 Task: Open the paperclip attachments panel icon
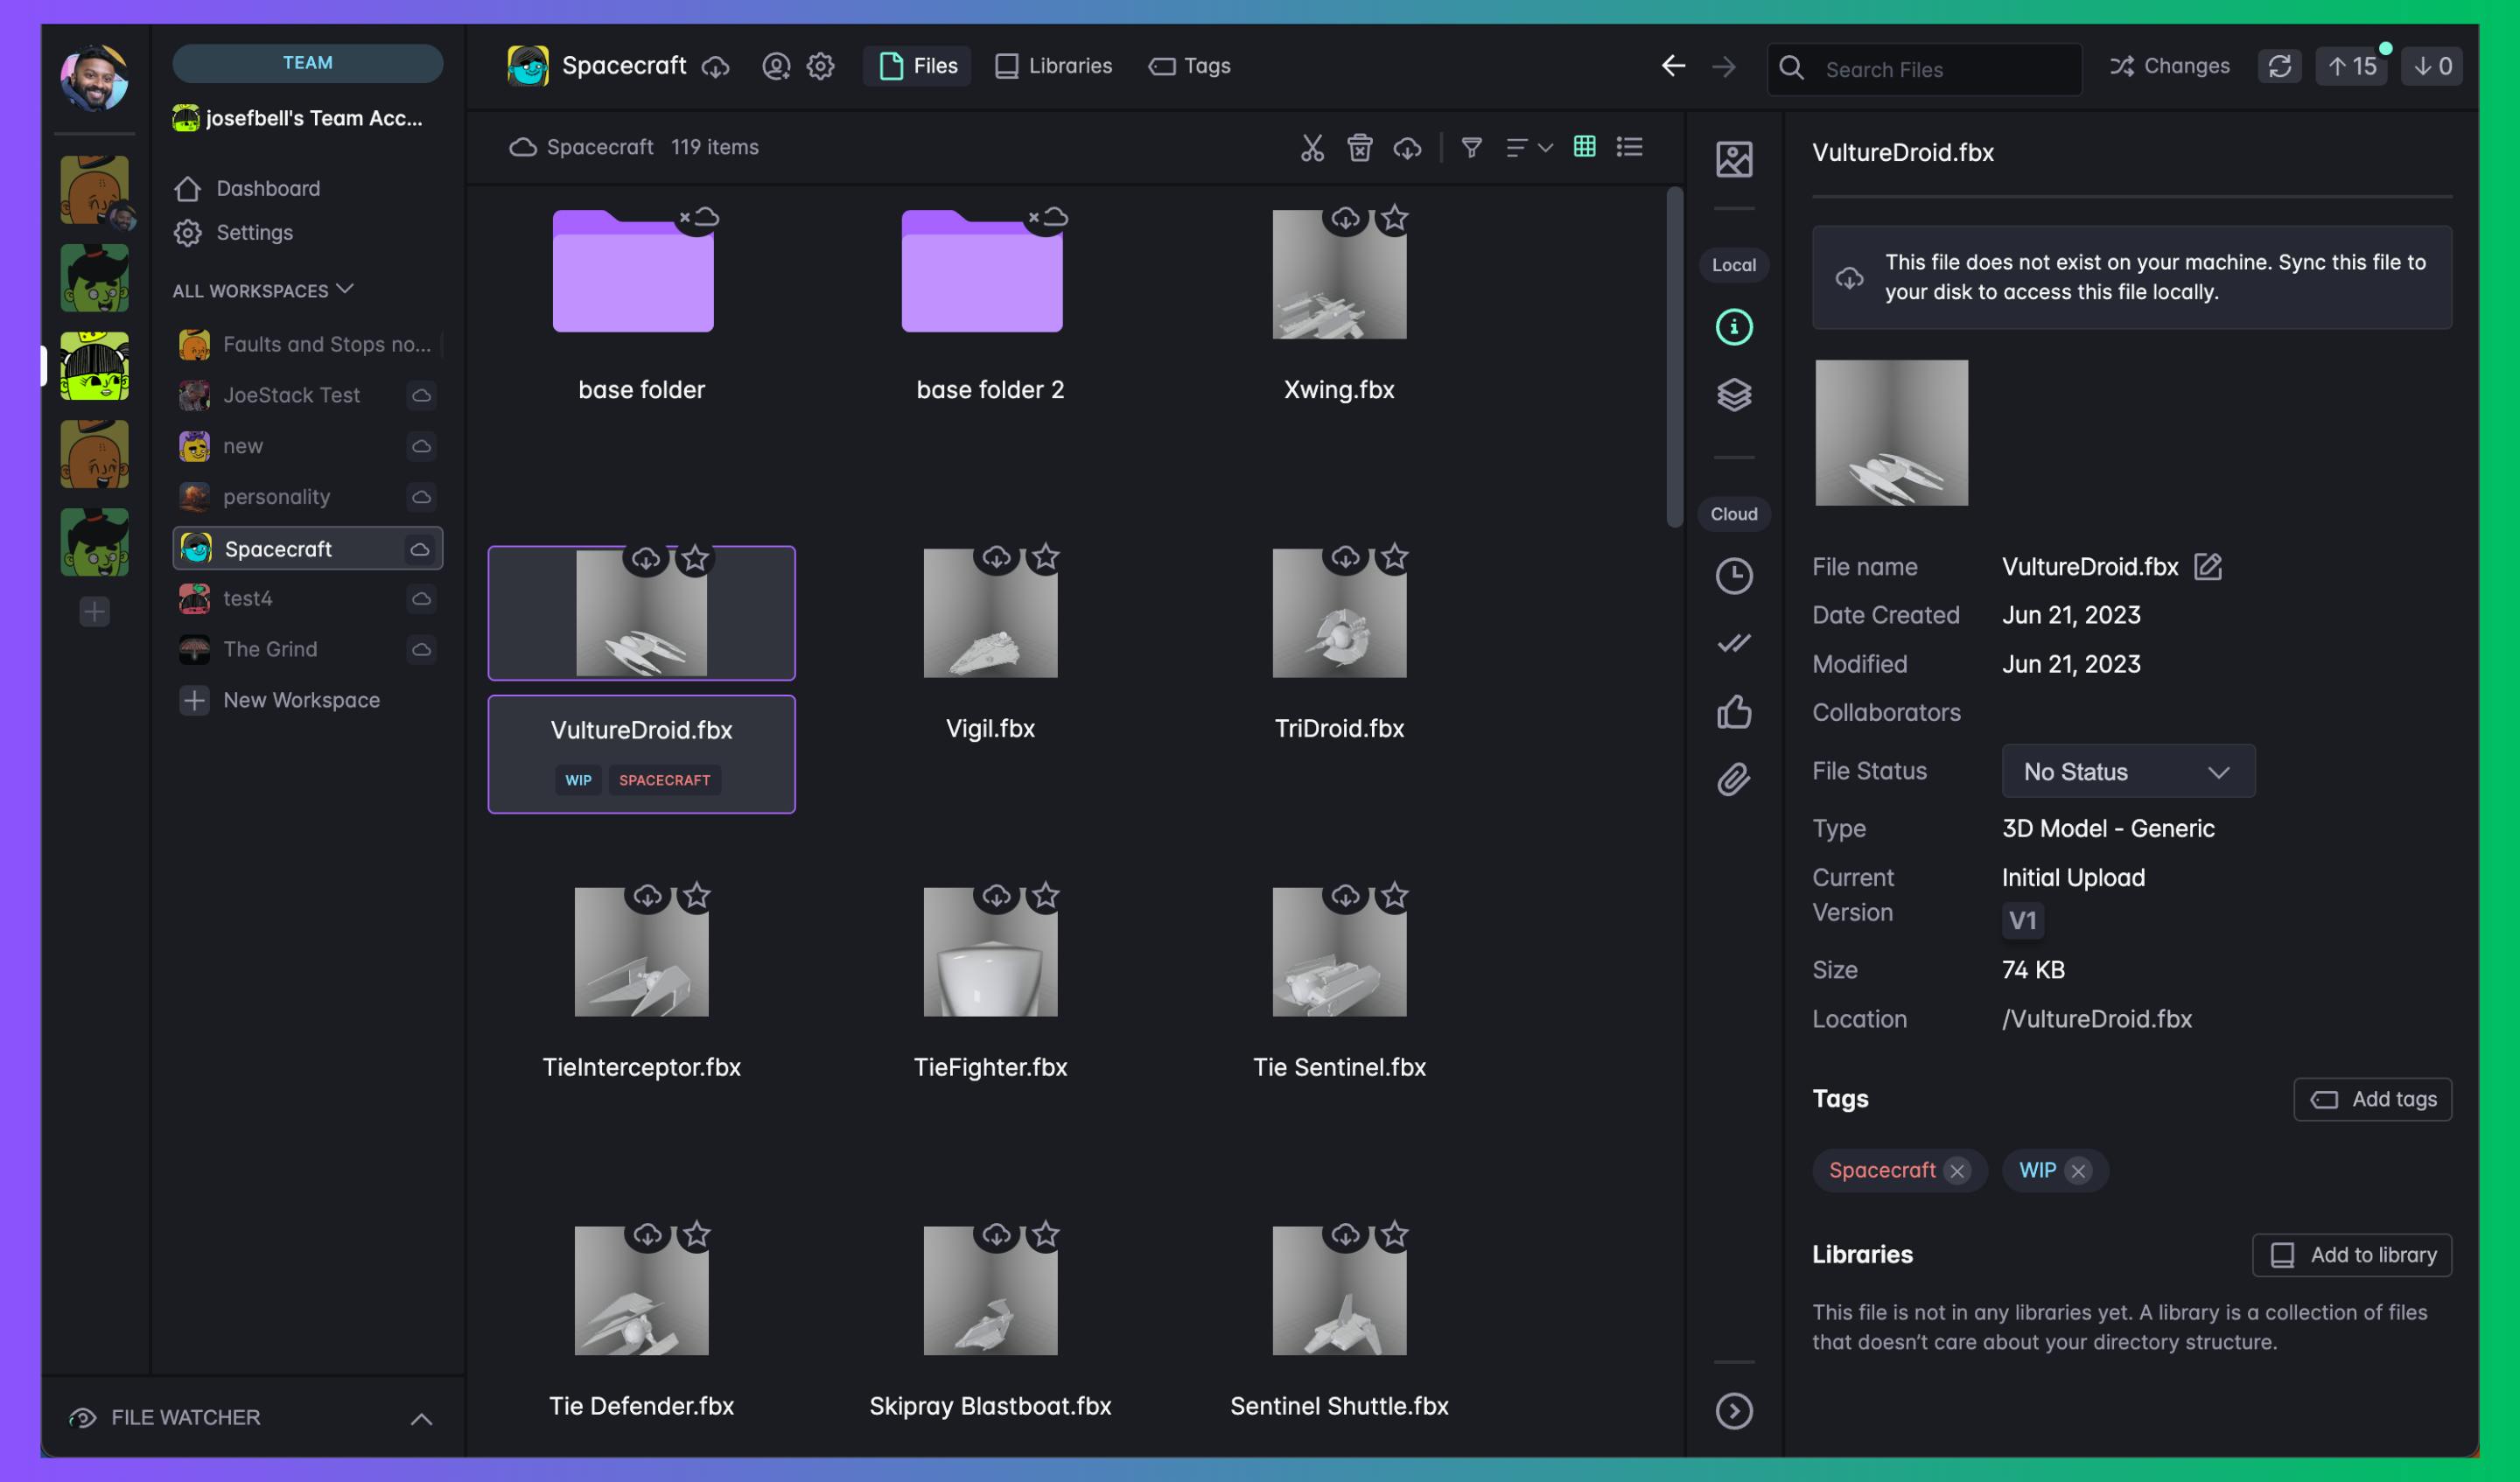tap(1733, 779)
